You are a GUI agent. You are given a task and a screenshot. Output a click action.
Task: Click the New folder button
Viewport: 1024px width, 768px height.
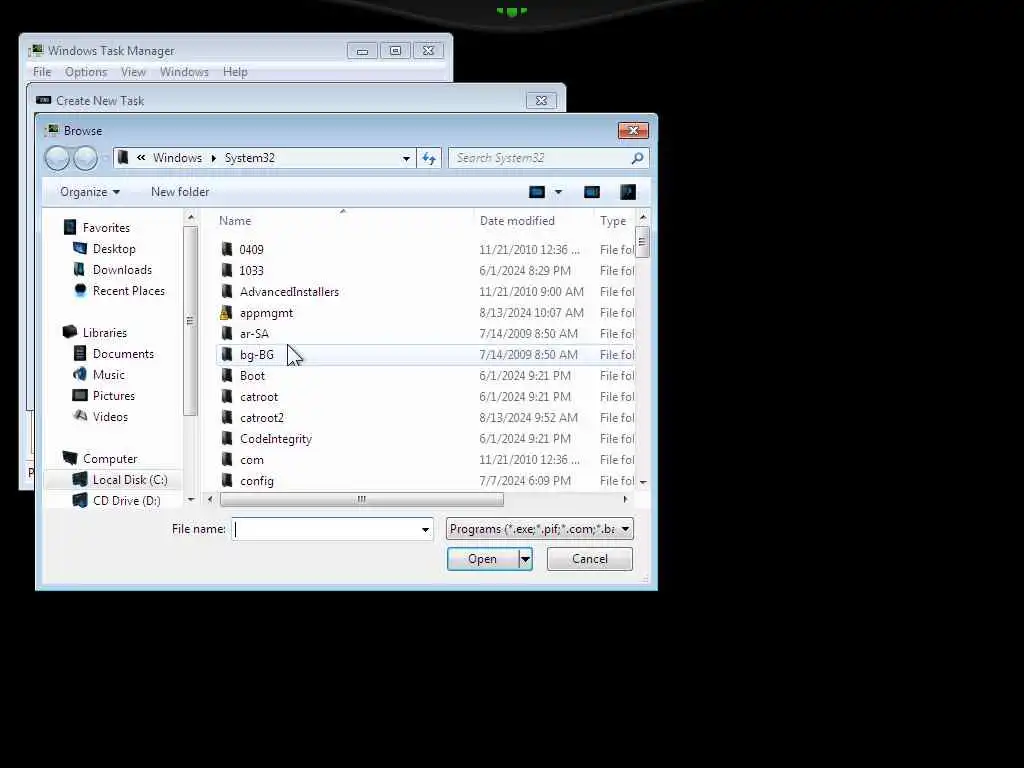(x=180, y=192)
